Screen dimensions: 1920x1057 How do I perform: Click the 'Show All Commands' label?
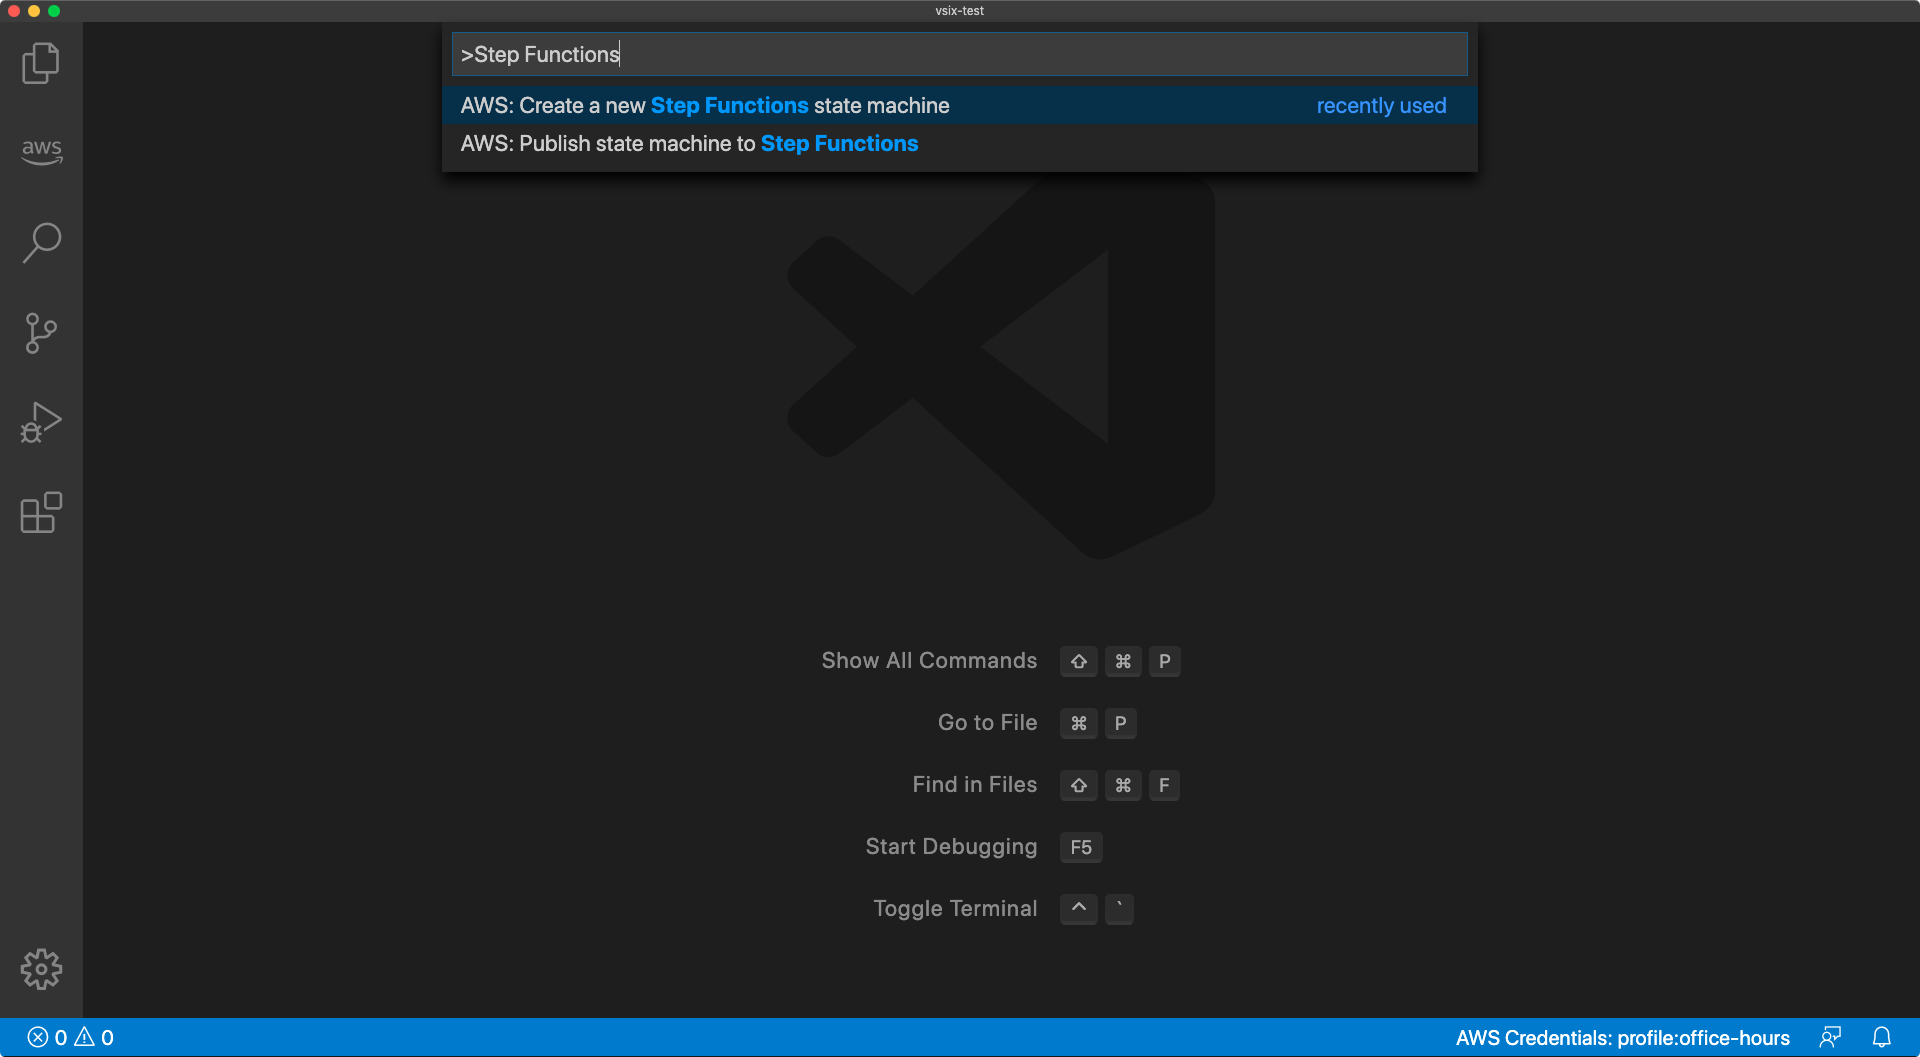pyautogui.click(x=929, y=661)
